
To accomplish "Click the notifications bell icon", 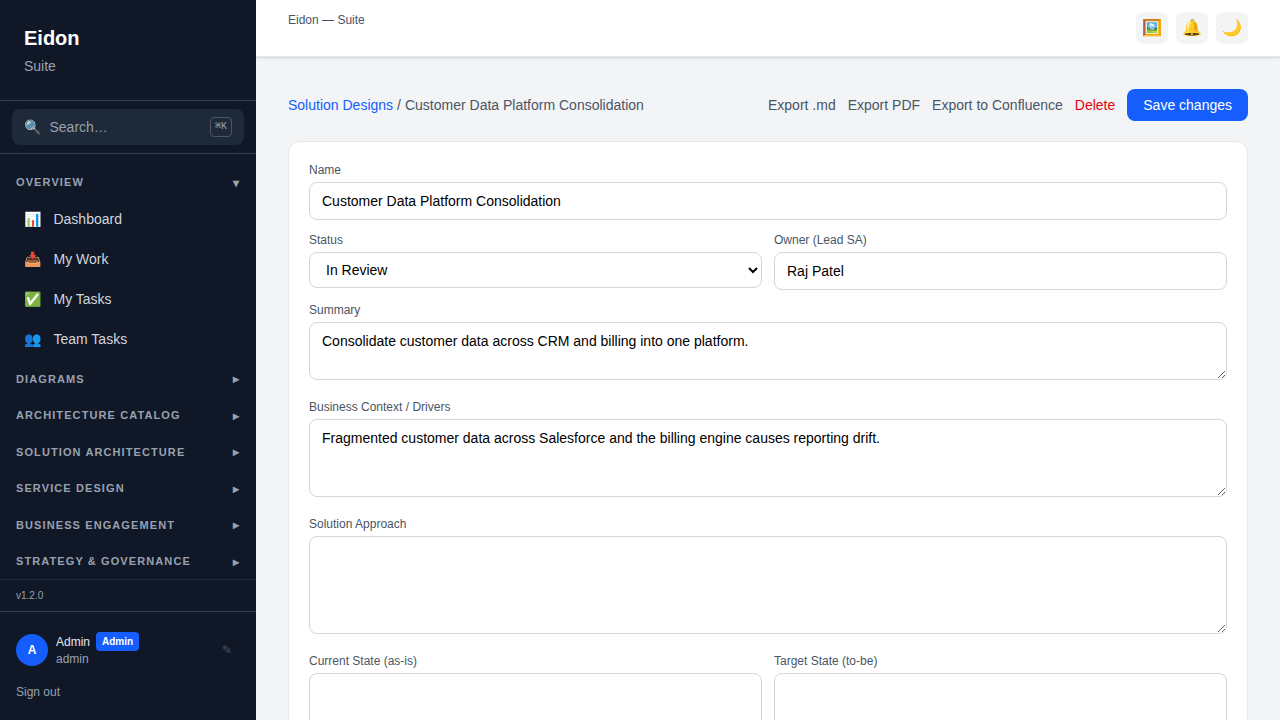I will [x=1192, y=28].
